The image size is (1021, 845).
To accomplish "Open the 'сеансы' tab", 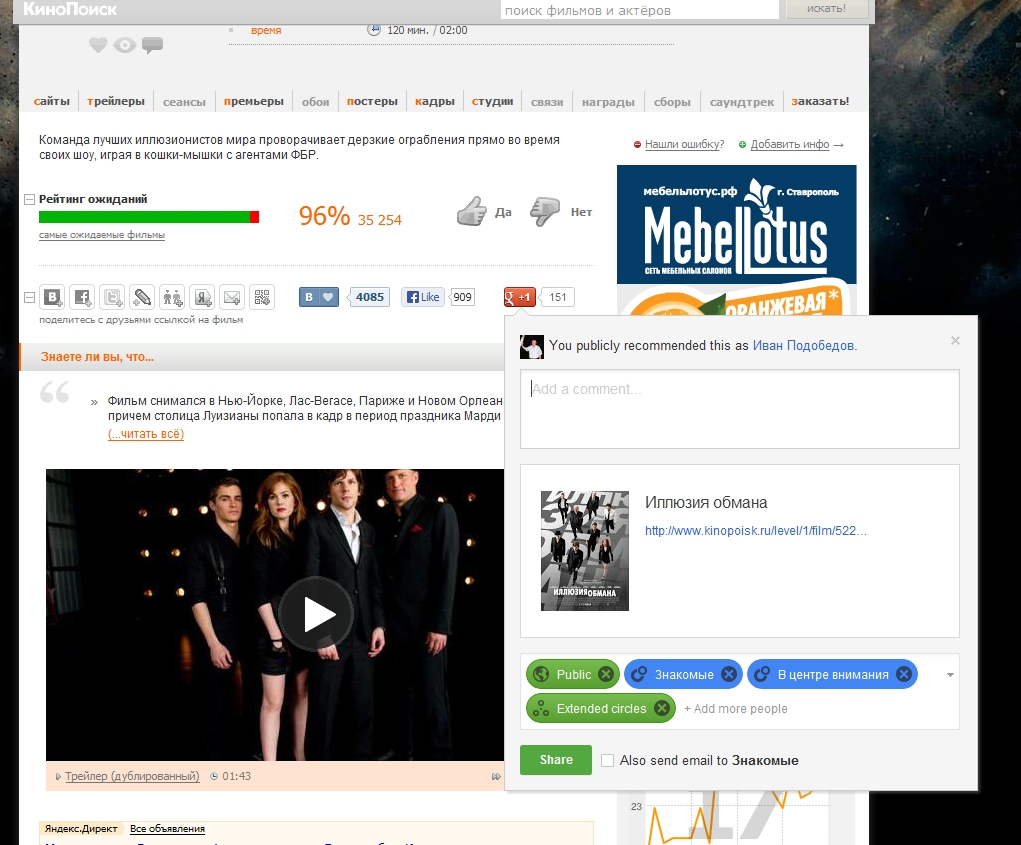I will coord(184,102).
